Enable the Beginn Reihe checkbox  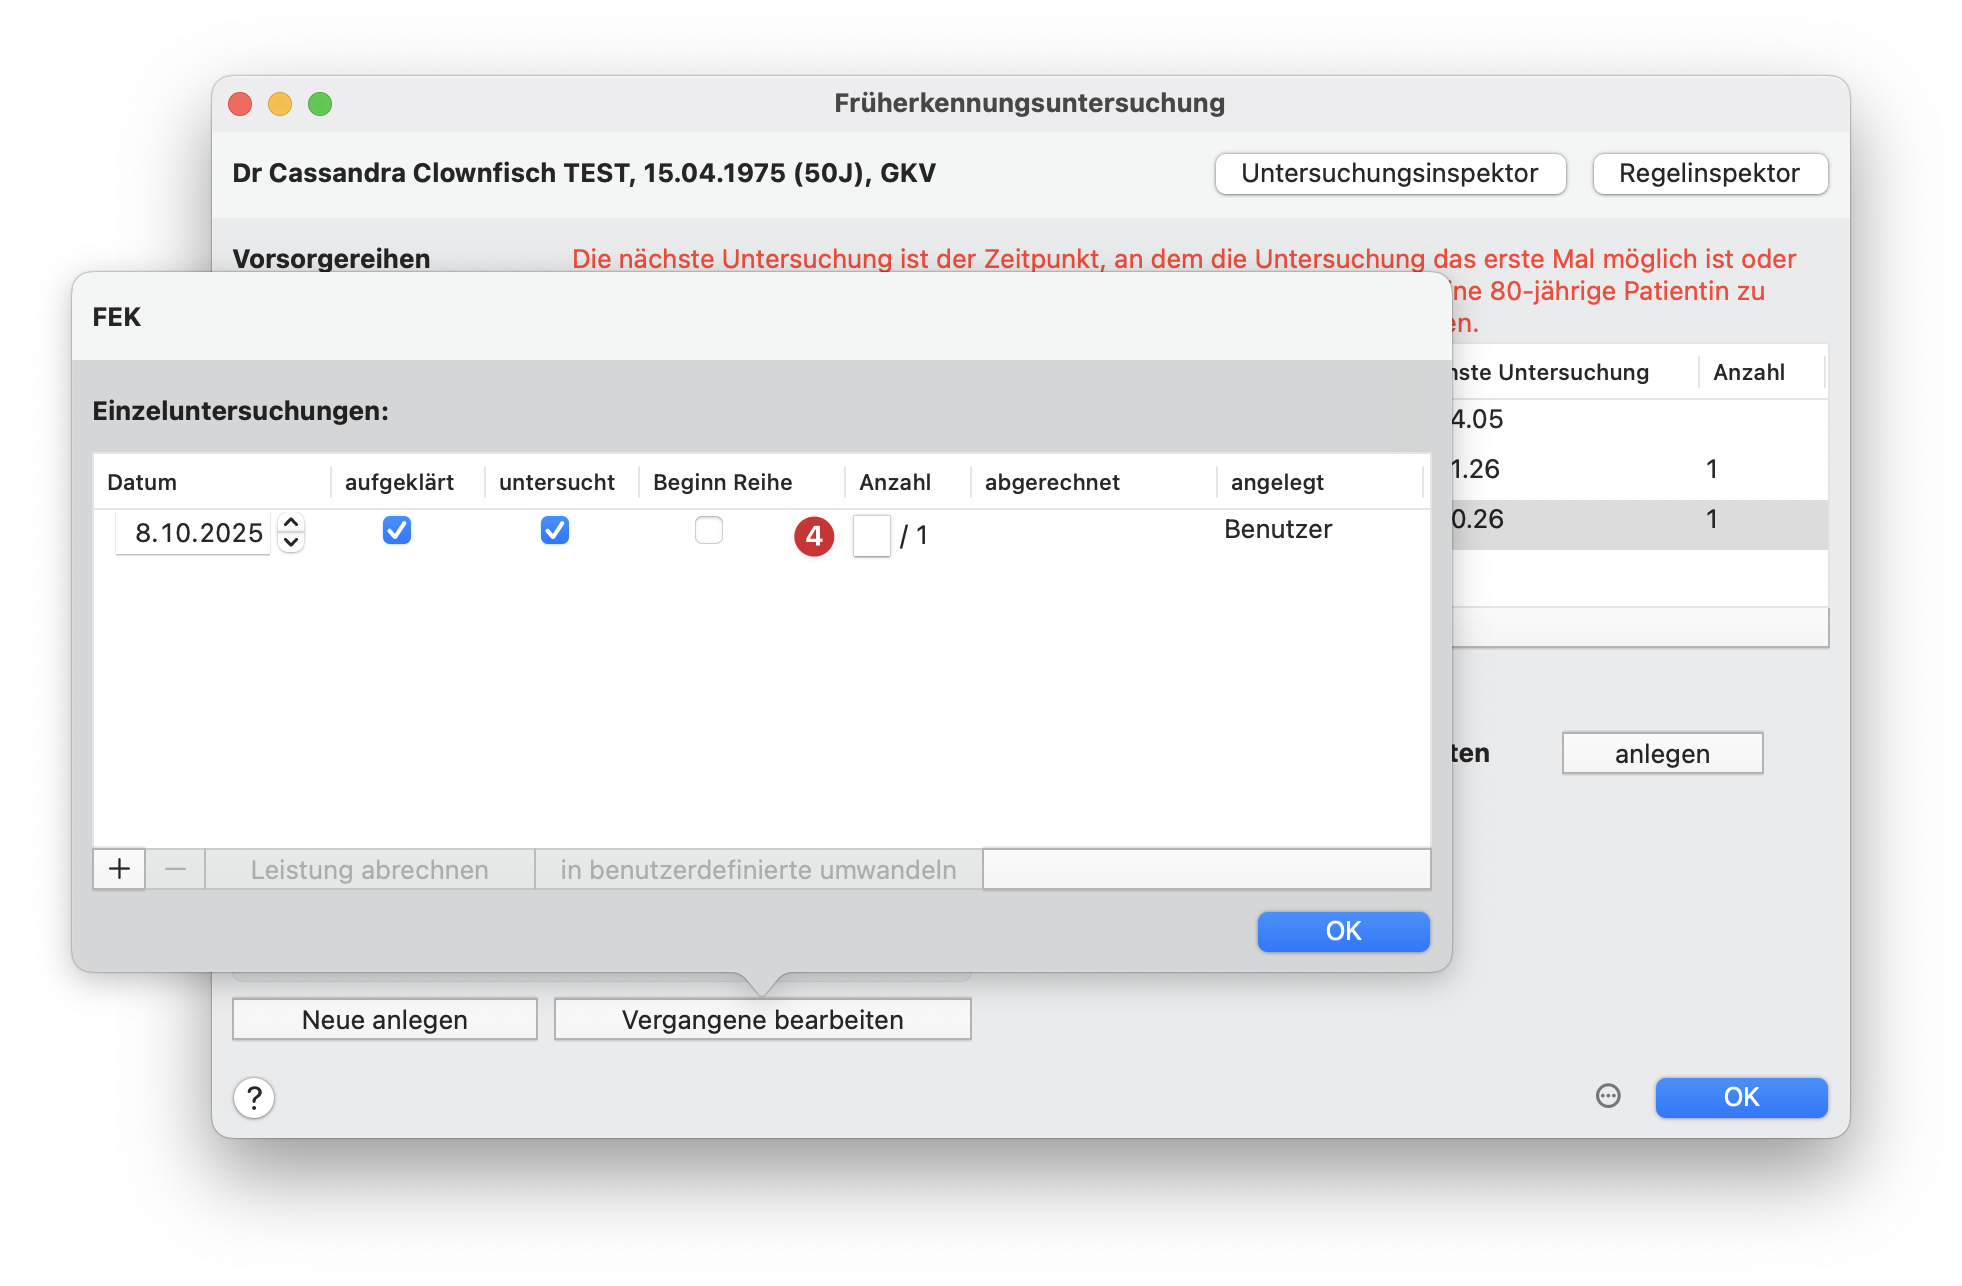point(709,530)
